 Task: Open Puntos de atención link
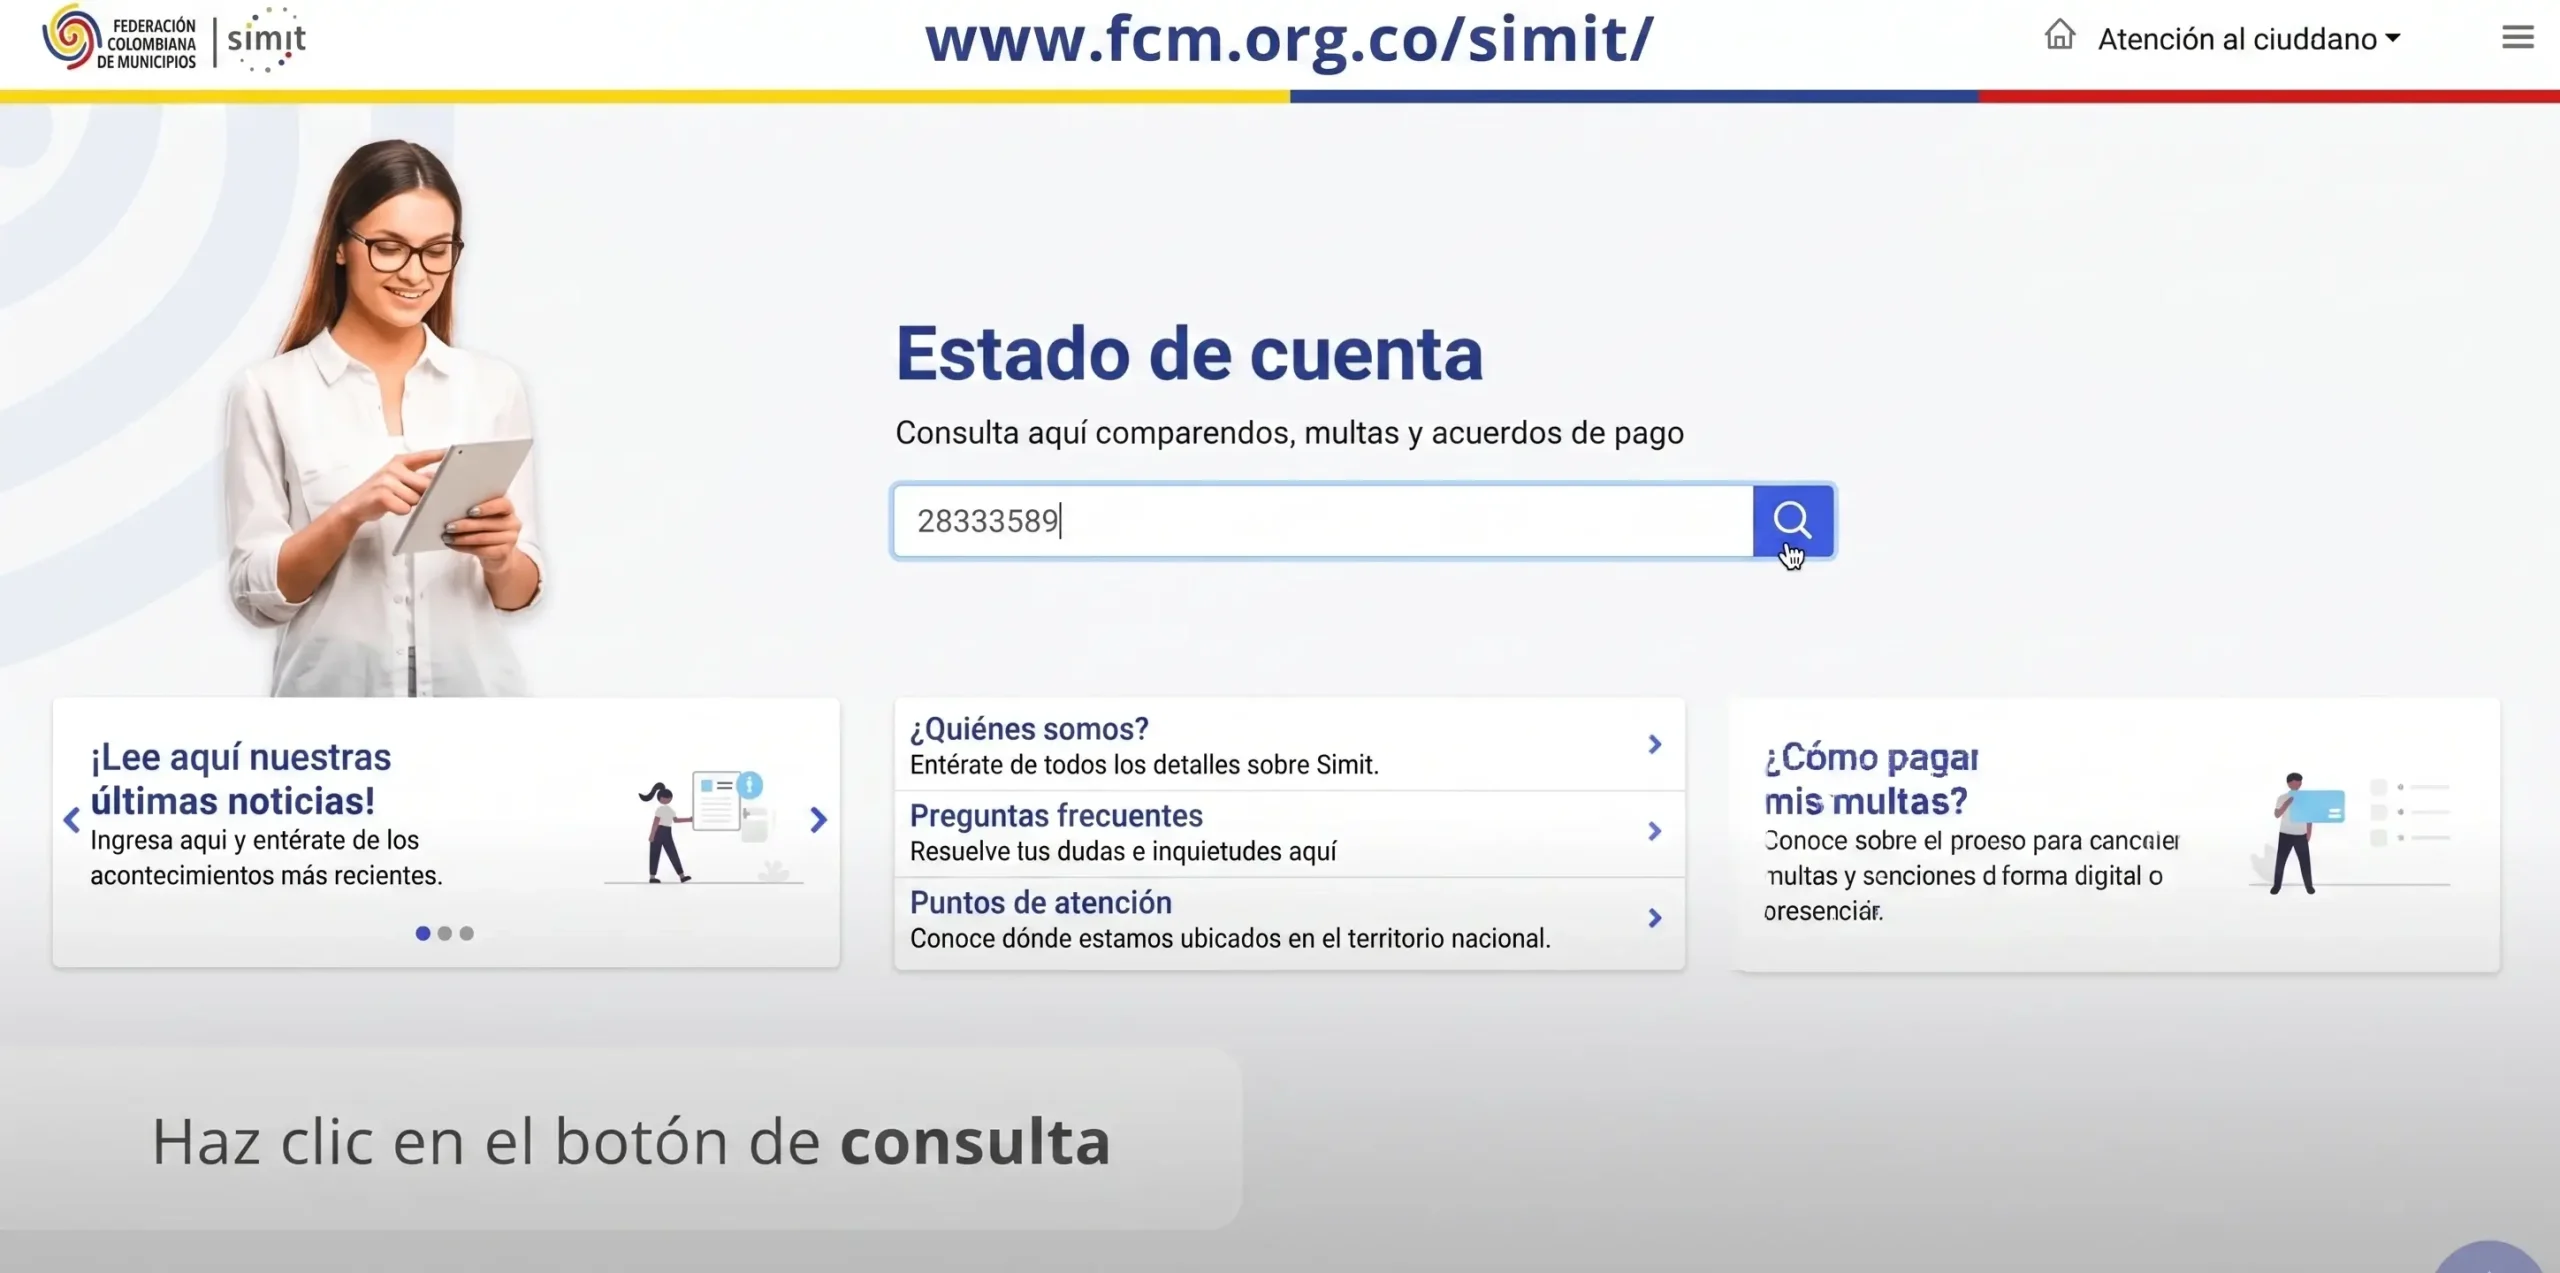1041,903
